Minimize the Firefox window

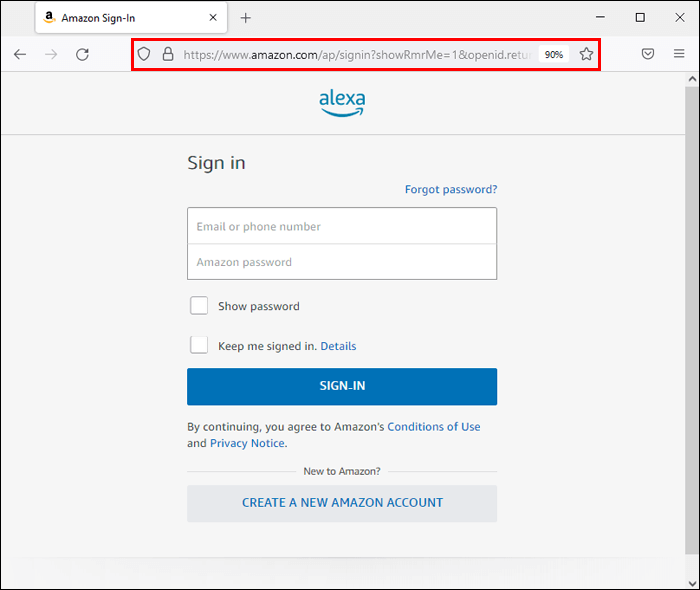pyautogui.click(x=600, y=17)
